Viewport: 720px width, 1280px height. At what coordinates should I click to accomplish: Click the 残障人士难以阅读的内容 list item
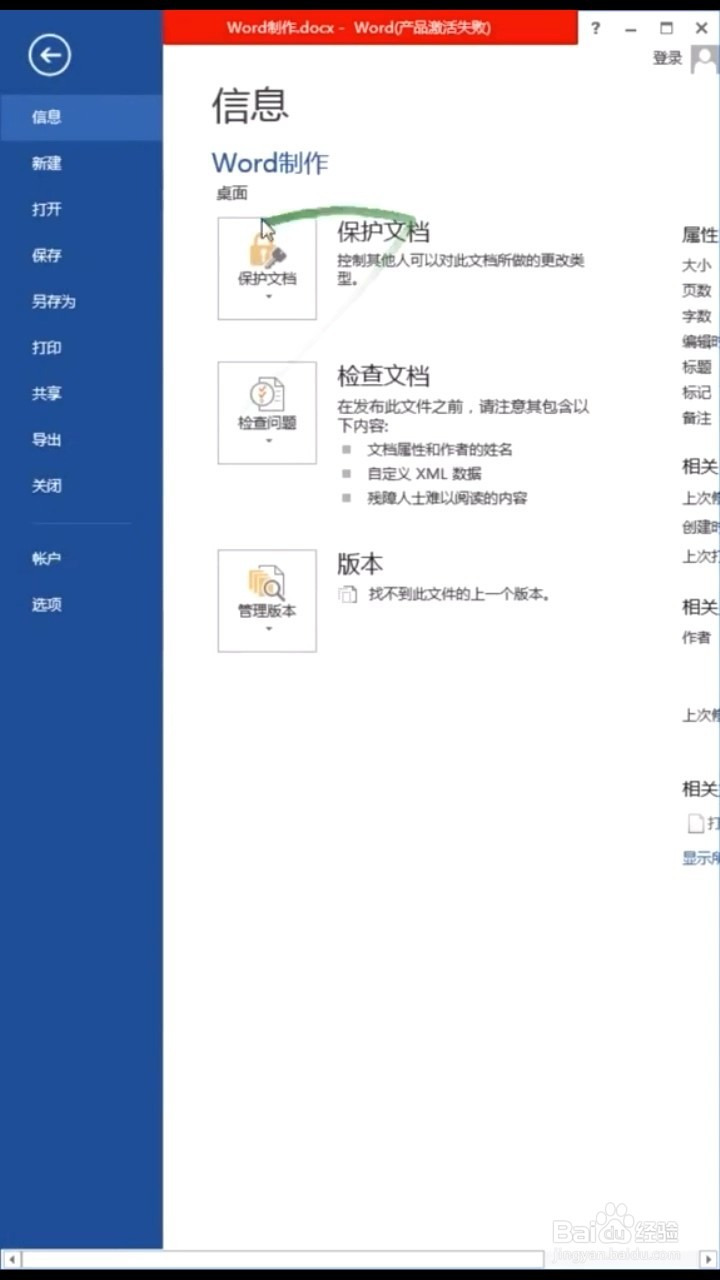pos(447,498)
